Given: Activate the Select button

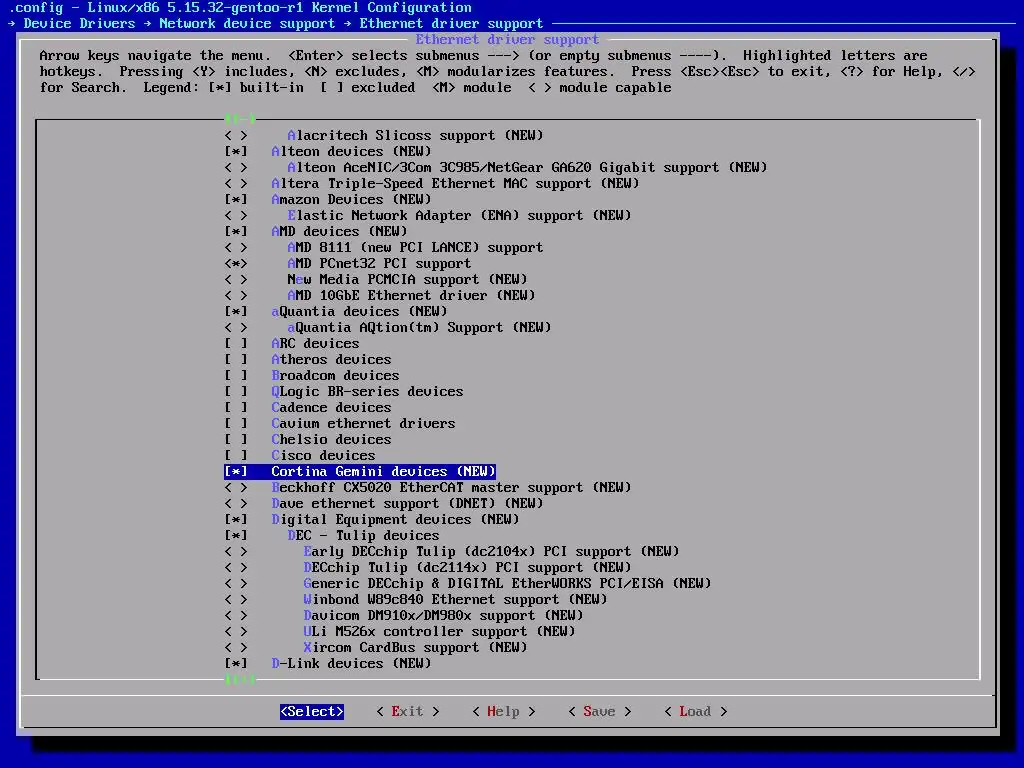Looking at the screenshot, I should click(312, 711).
